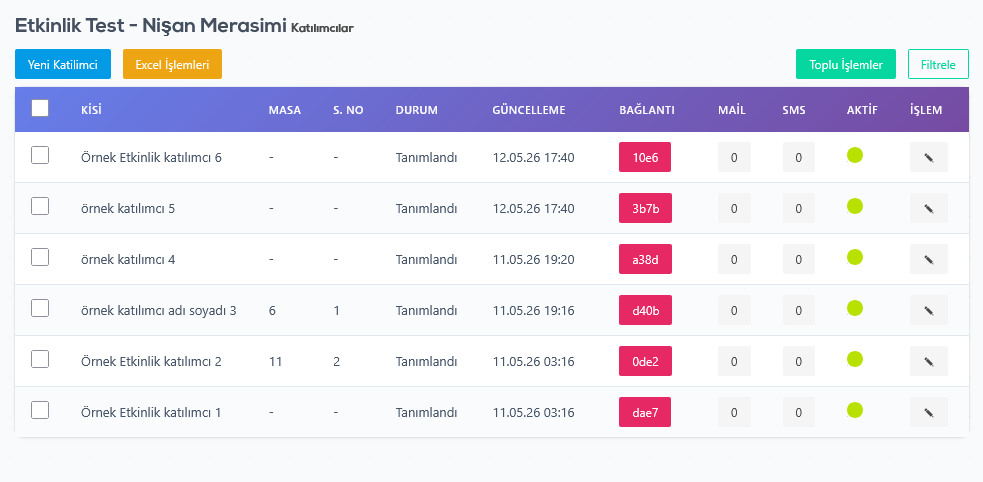The height and width of the screenshot is (482, 983).
Task: Click the MAİL column header
Action: tap(732, 110)
